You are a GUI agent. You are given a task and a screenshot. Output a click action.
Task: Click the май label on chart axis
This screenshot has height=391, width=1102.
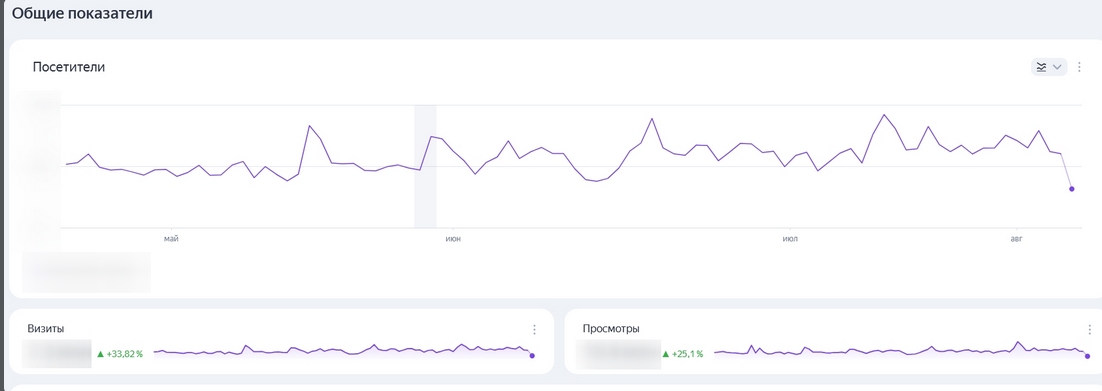[171, 239]
